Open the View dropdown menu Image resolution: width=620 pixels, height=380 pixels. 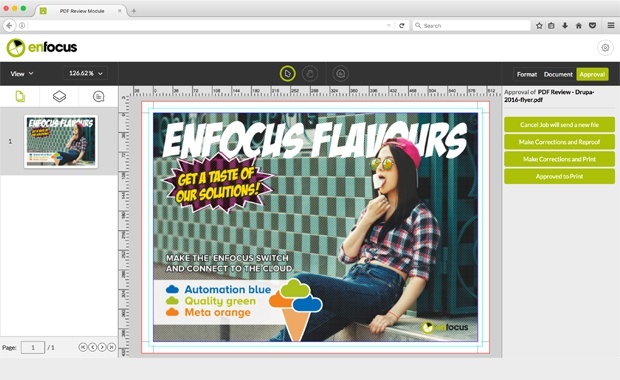[22, 74]
